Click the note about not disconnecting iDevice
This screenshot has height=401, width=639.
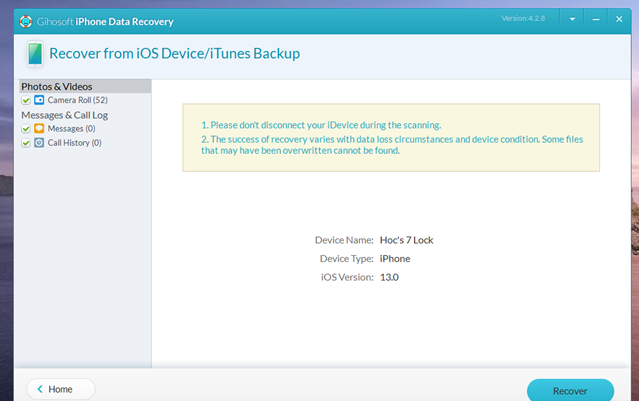pyautogui.click(x=321, y=125)
